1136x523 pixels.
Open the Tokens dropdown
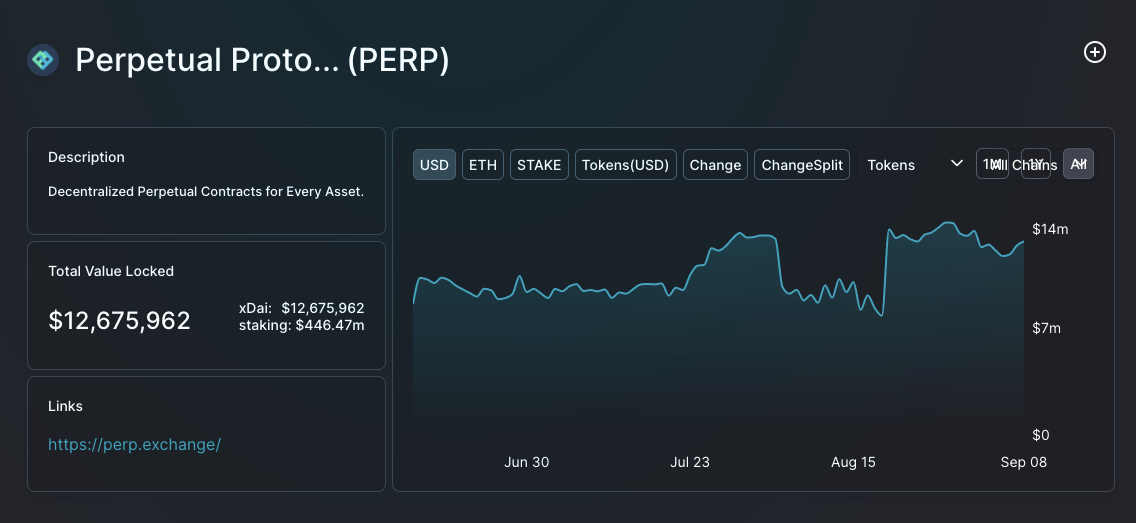pos(914,164)
